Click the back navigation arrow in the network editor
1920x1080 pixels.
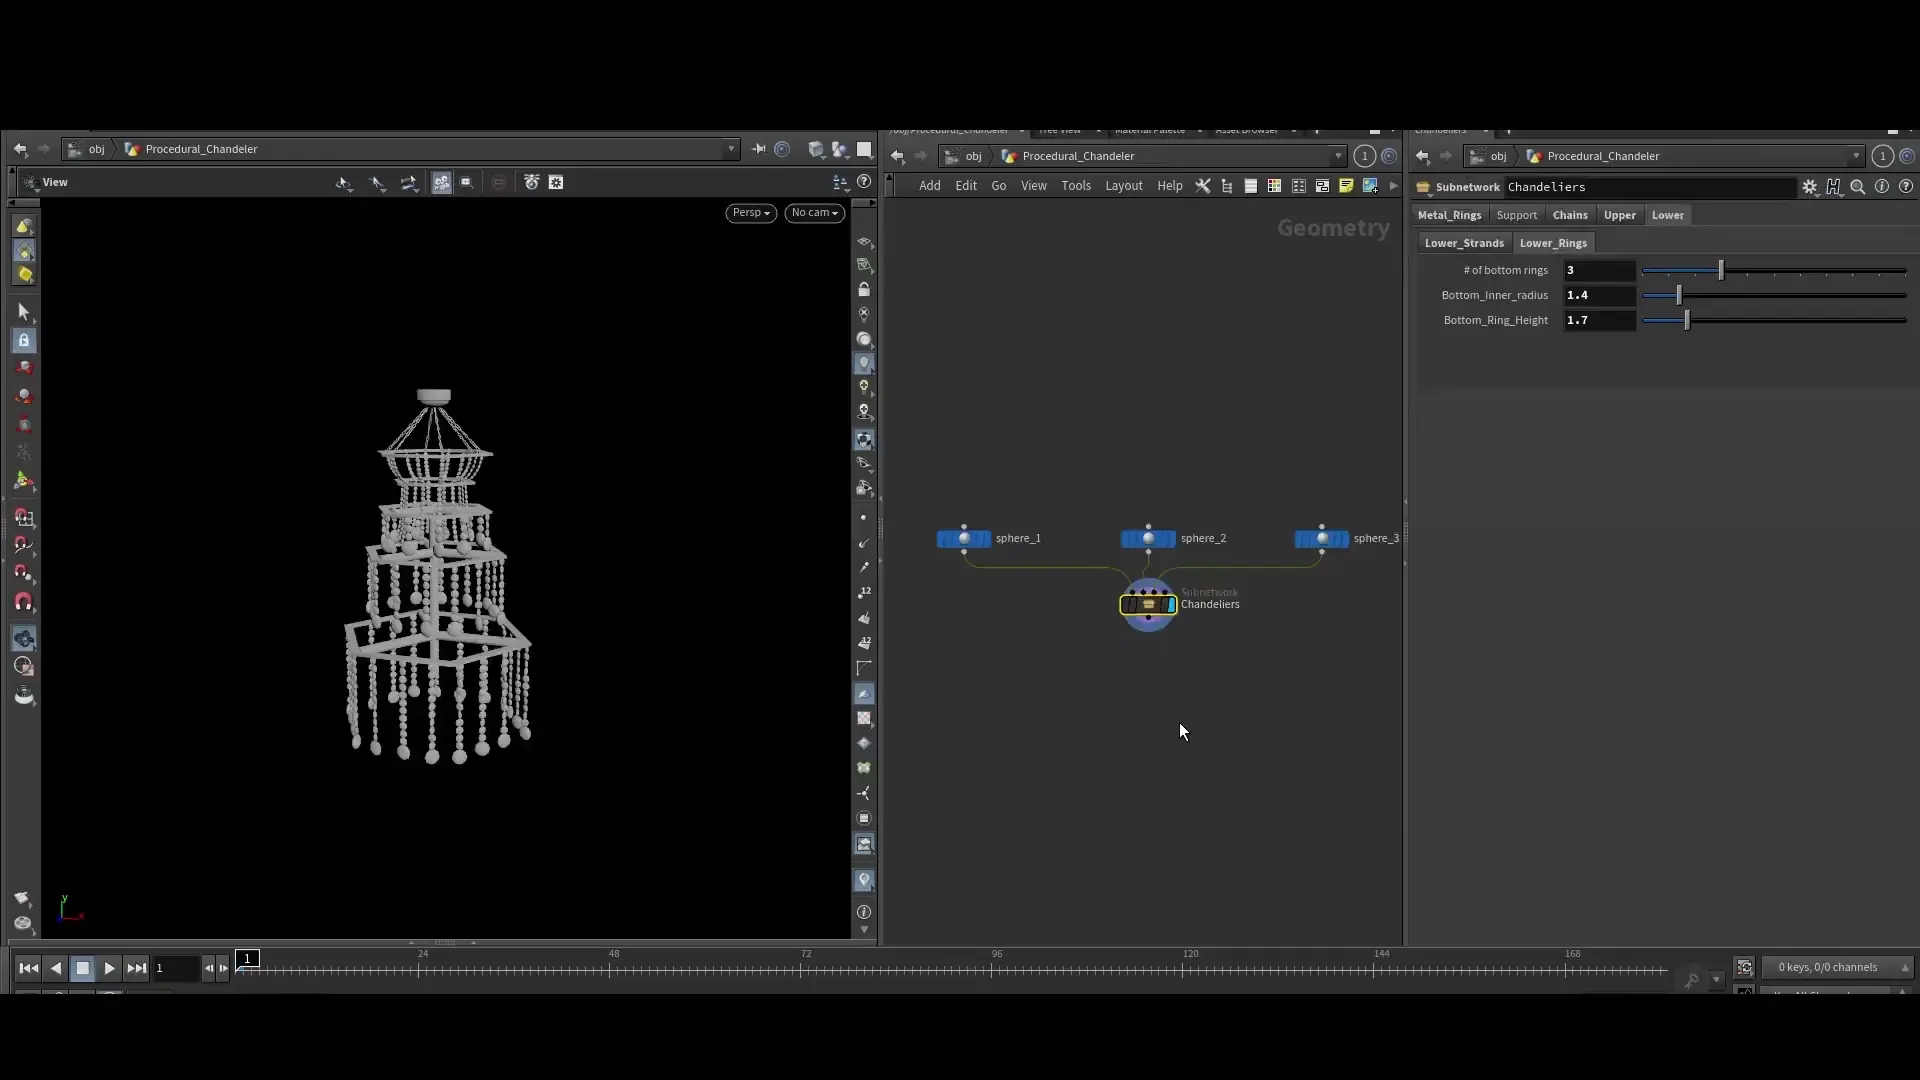[897, 156]
